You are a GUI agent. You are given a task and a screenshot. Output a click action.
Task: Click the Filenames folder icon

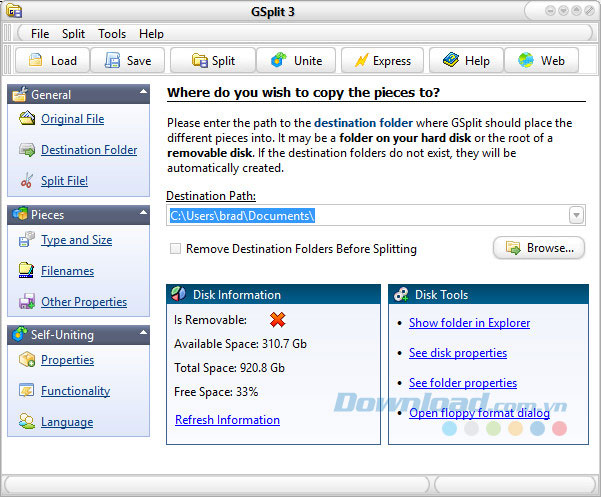point(26,271)
